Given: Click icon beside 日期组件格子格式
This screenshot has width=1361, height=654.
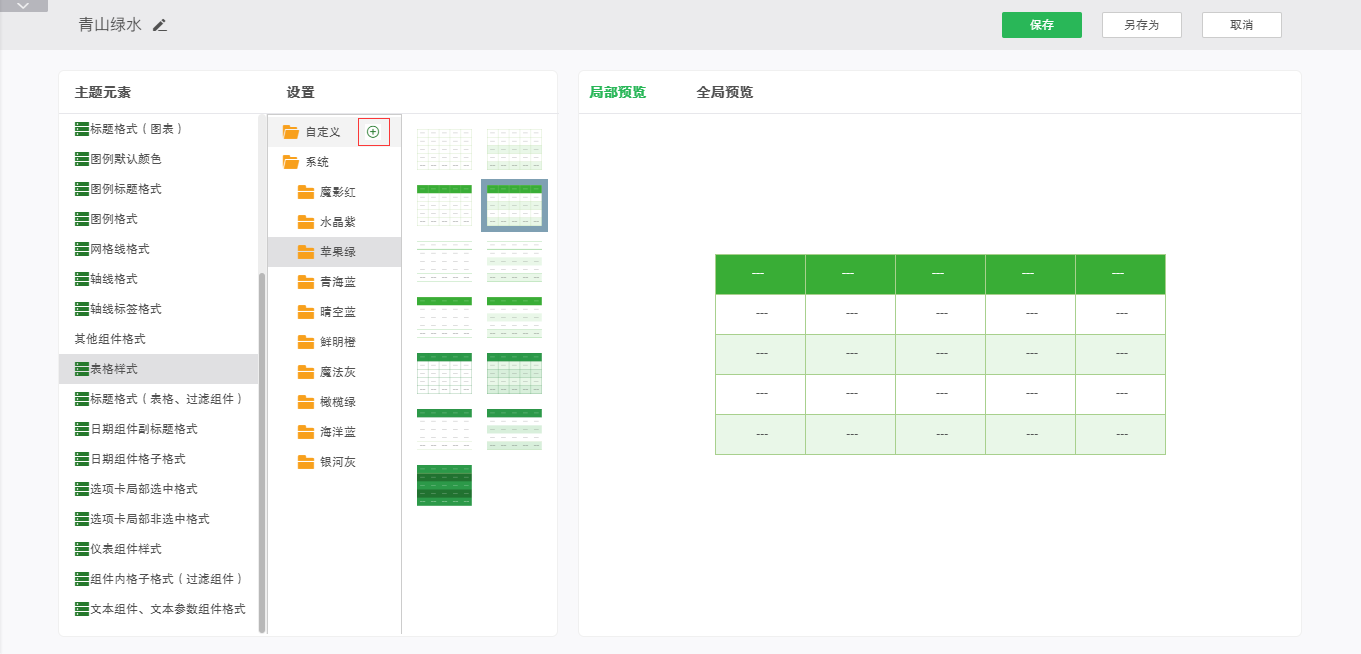Looking at the screenshot, I should click(x=82, y=459).
